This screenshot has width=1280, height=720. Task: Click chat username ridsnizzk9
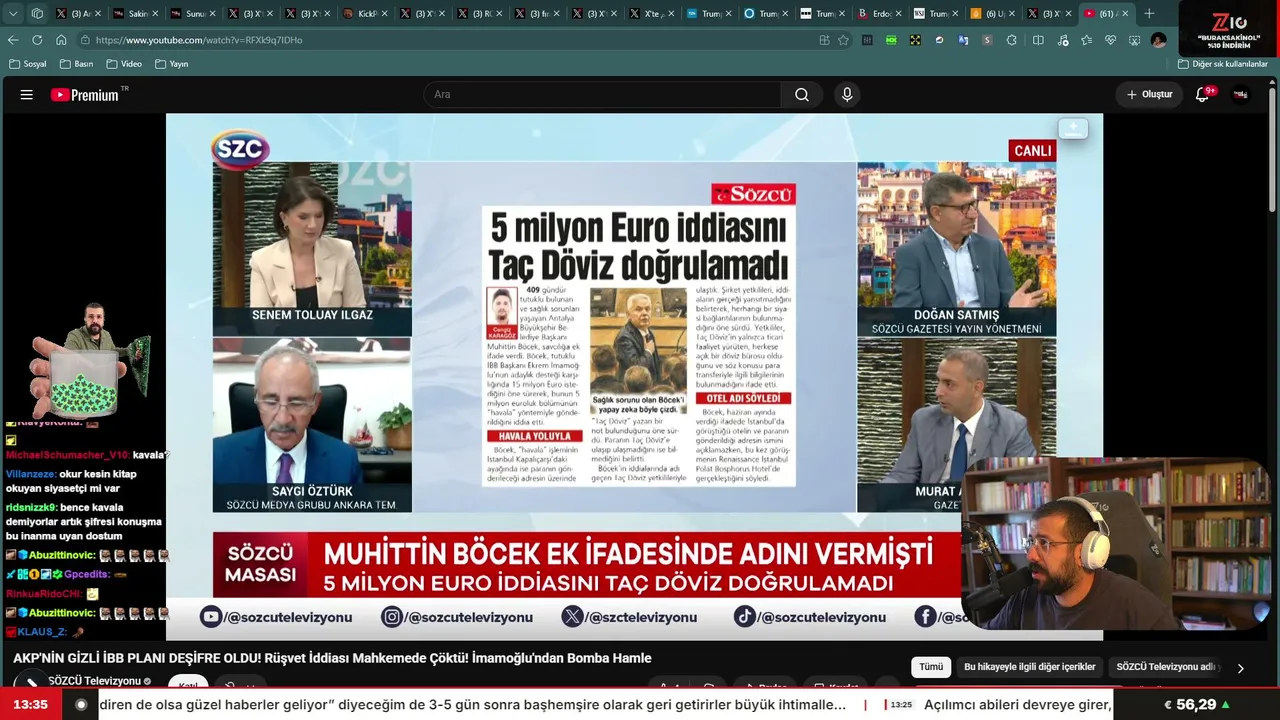[x=29, y=508]
